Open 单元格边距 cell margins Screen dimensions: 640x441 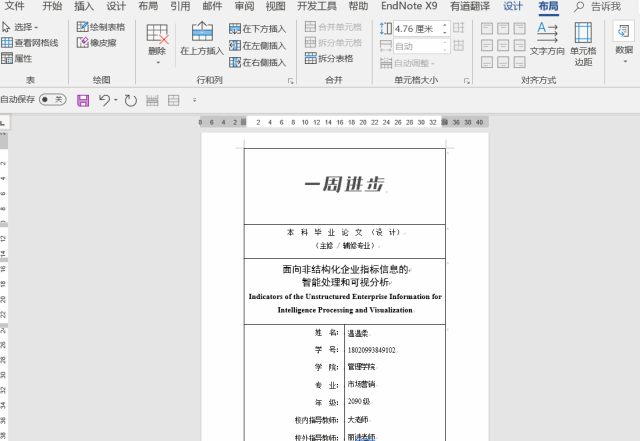point(583,44)
